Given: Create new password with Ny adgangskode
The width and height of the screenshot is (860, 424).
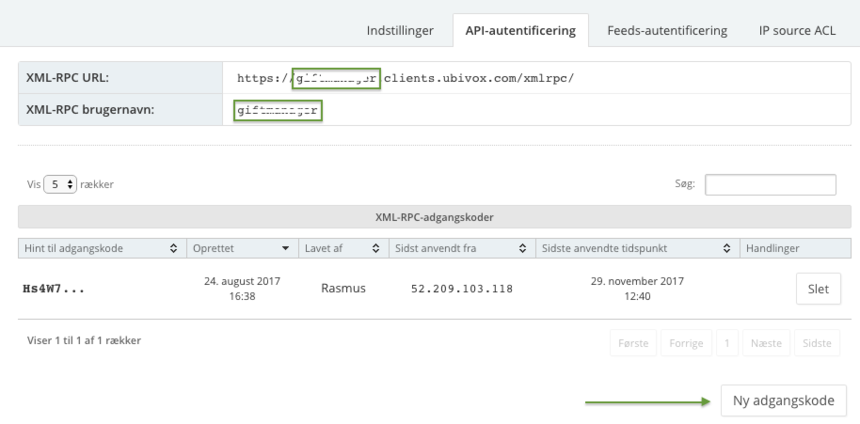Looking at the screenshot, I should click(x=783, y=400).
